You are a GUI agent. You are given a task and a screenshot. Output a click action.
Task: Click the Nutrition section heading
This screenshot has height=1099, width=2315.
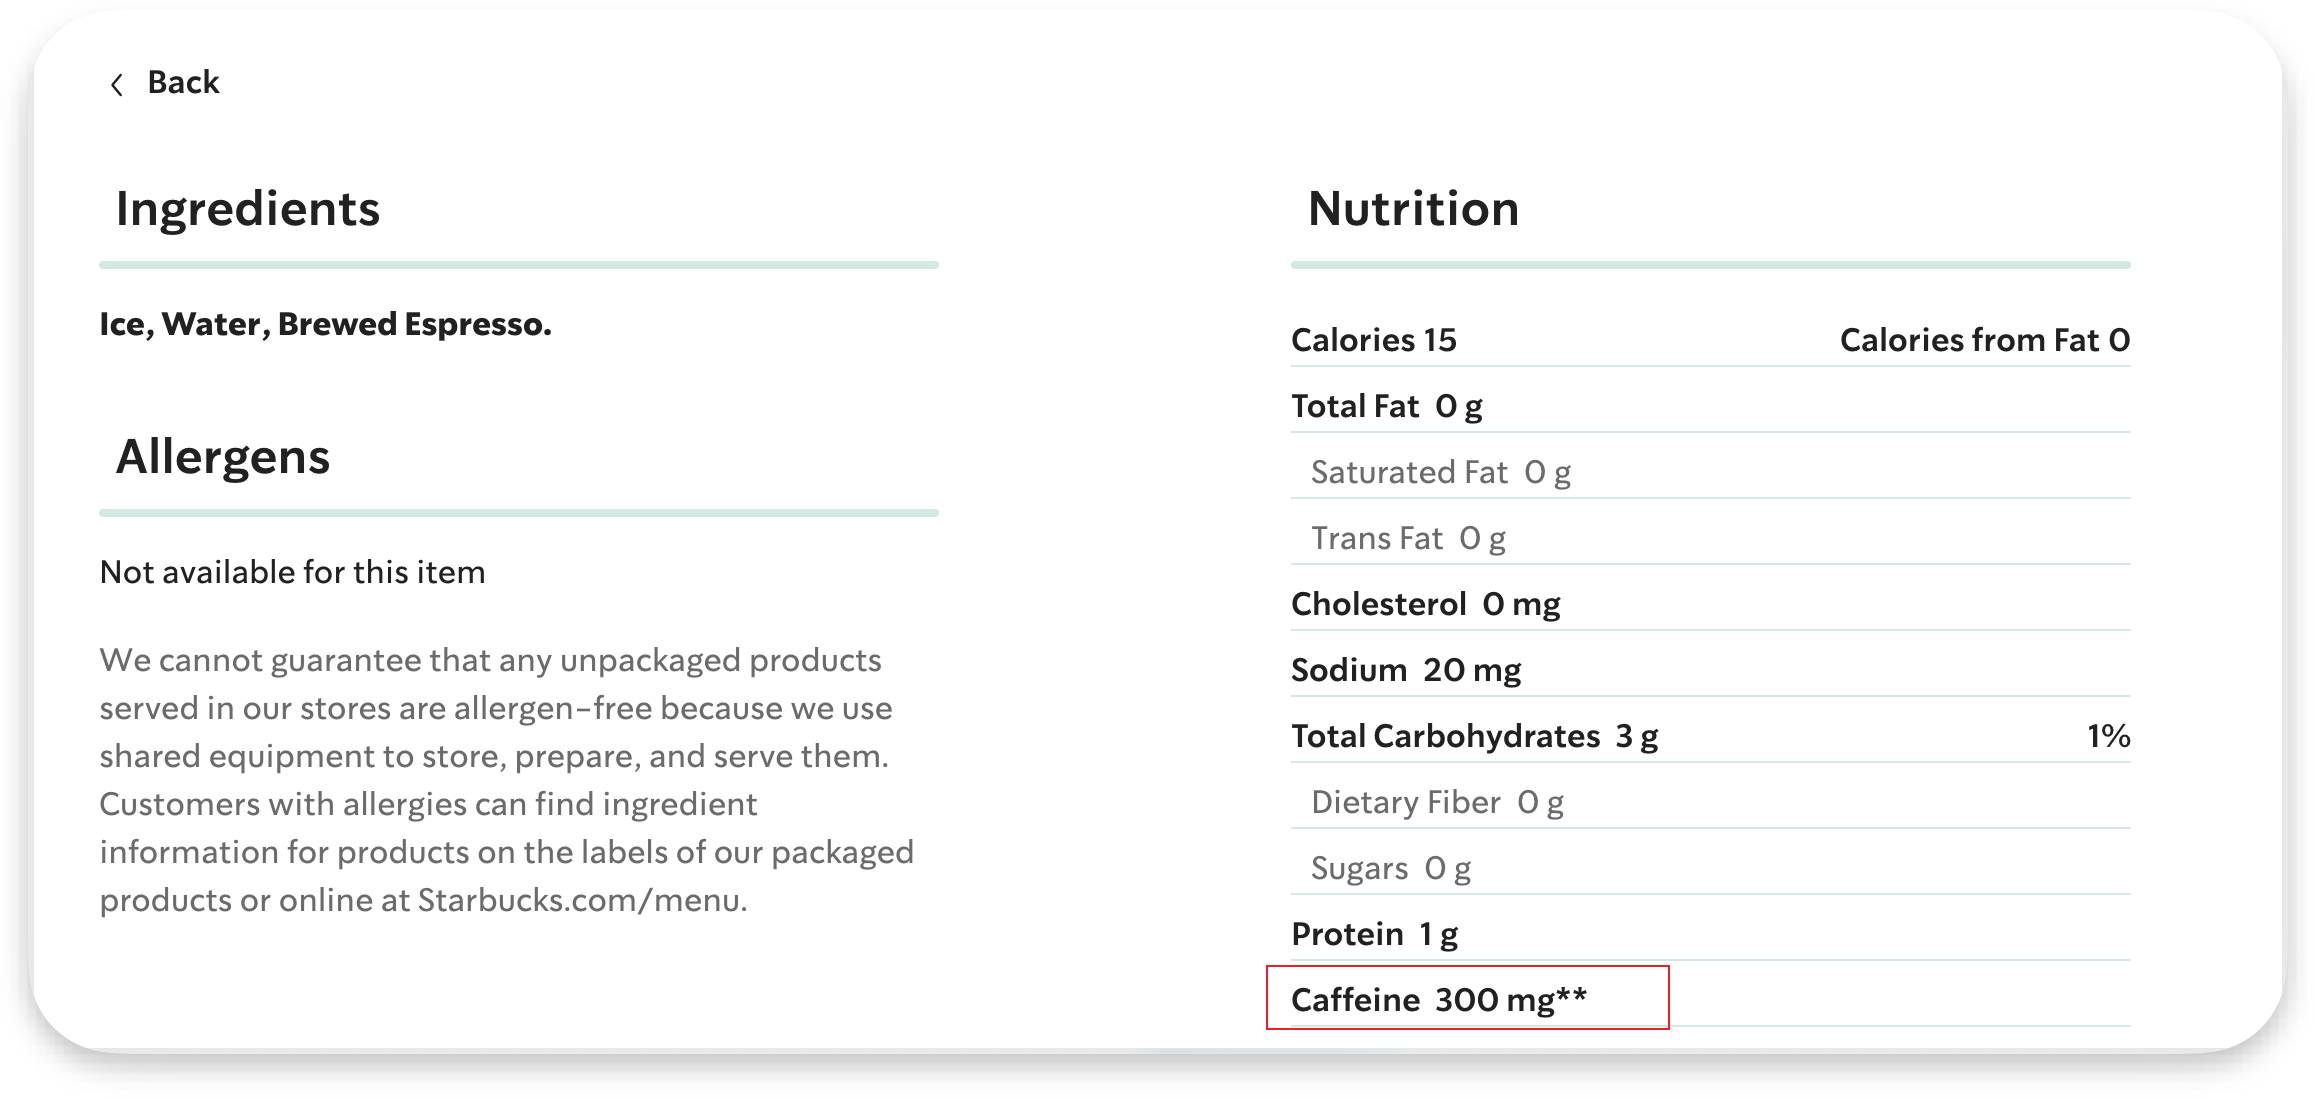(x=1413, y=209)
